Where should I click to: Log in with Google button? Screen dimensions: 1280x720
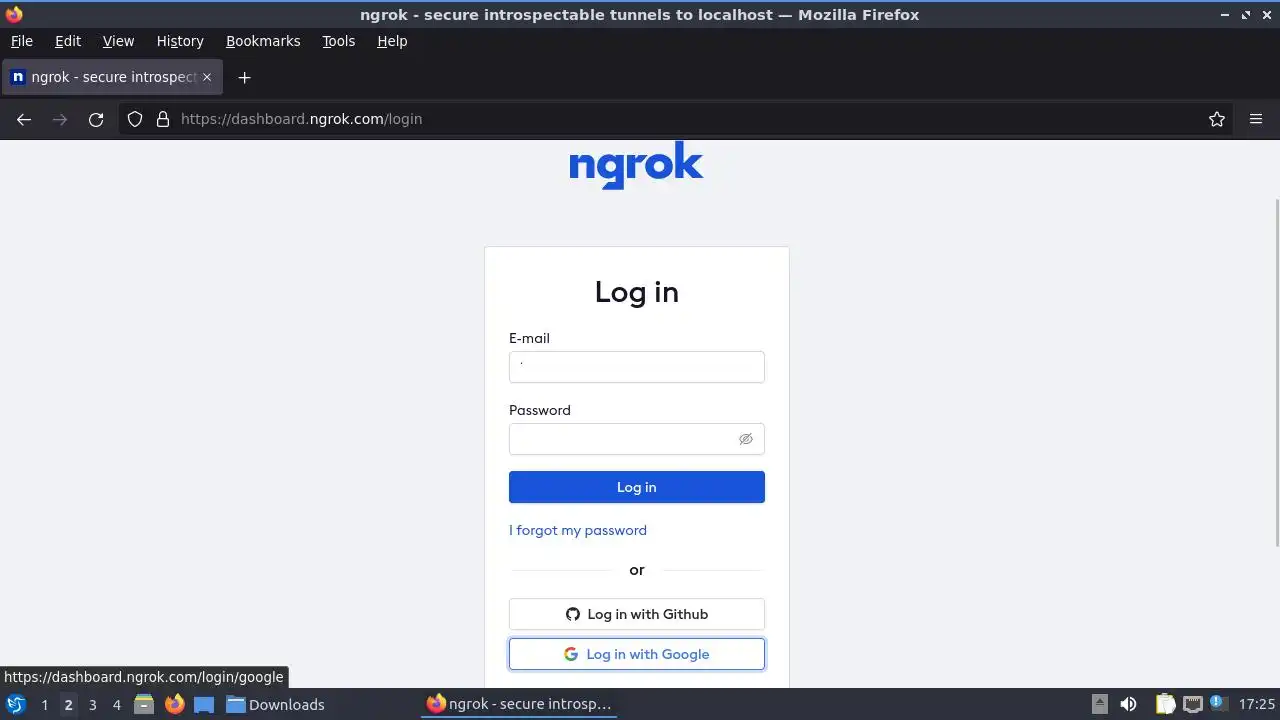[x=637, y=654]
